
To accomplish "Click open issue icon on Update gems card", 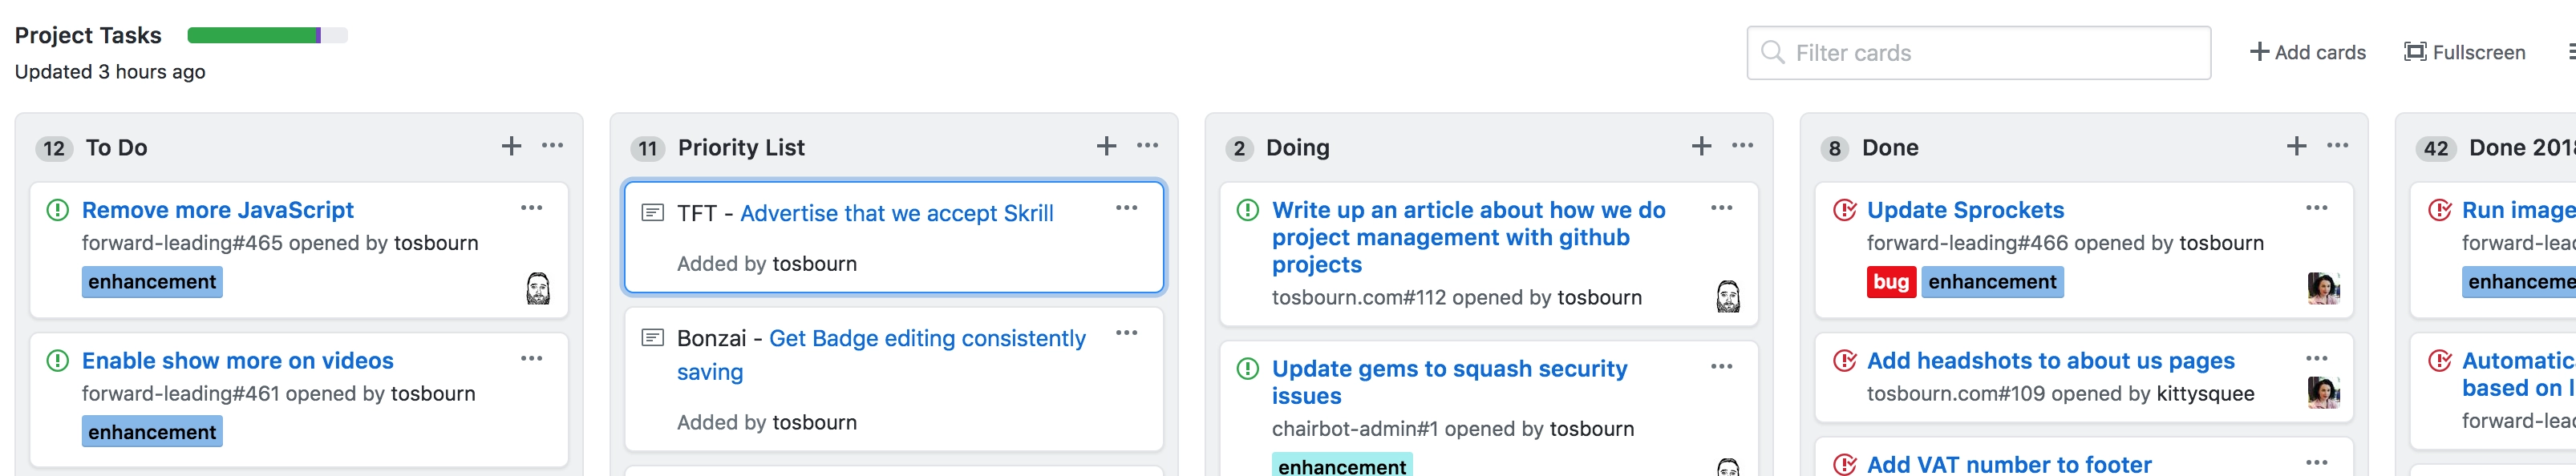I will coord(1248,368).
